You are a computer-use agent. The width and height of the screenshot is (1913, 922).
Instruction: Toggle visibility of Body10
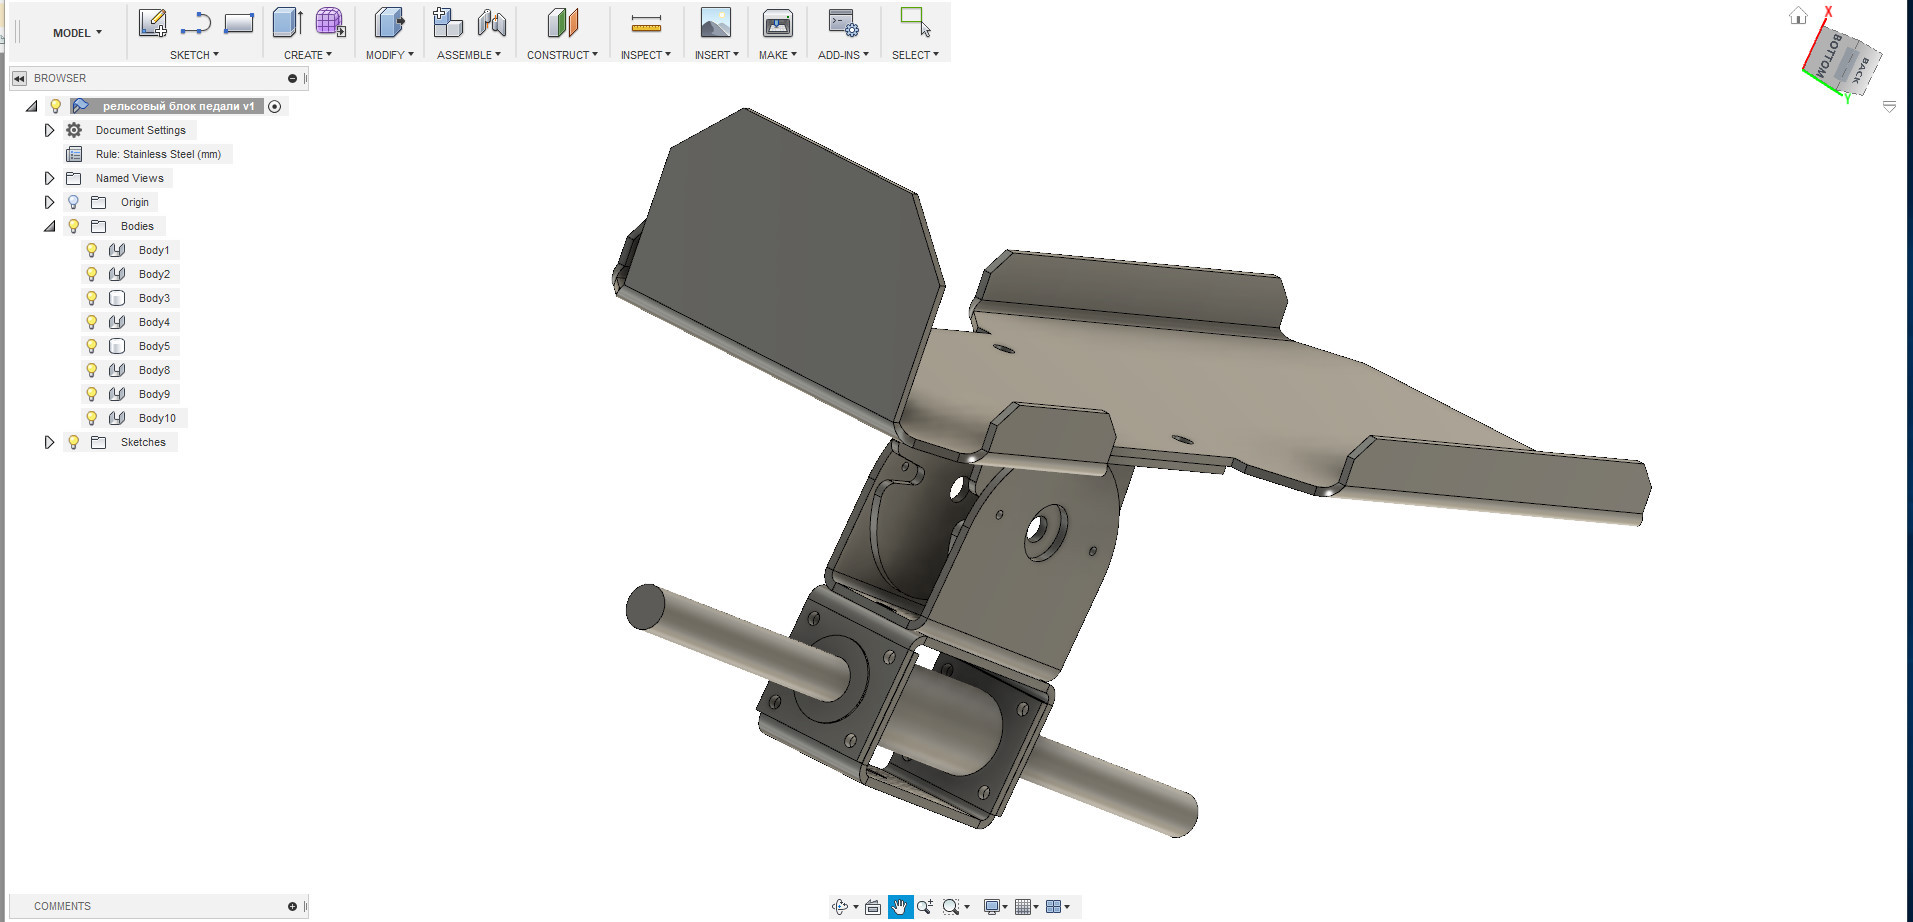click(x=92, y=418)
